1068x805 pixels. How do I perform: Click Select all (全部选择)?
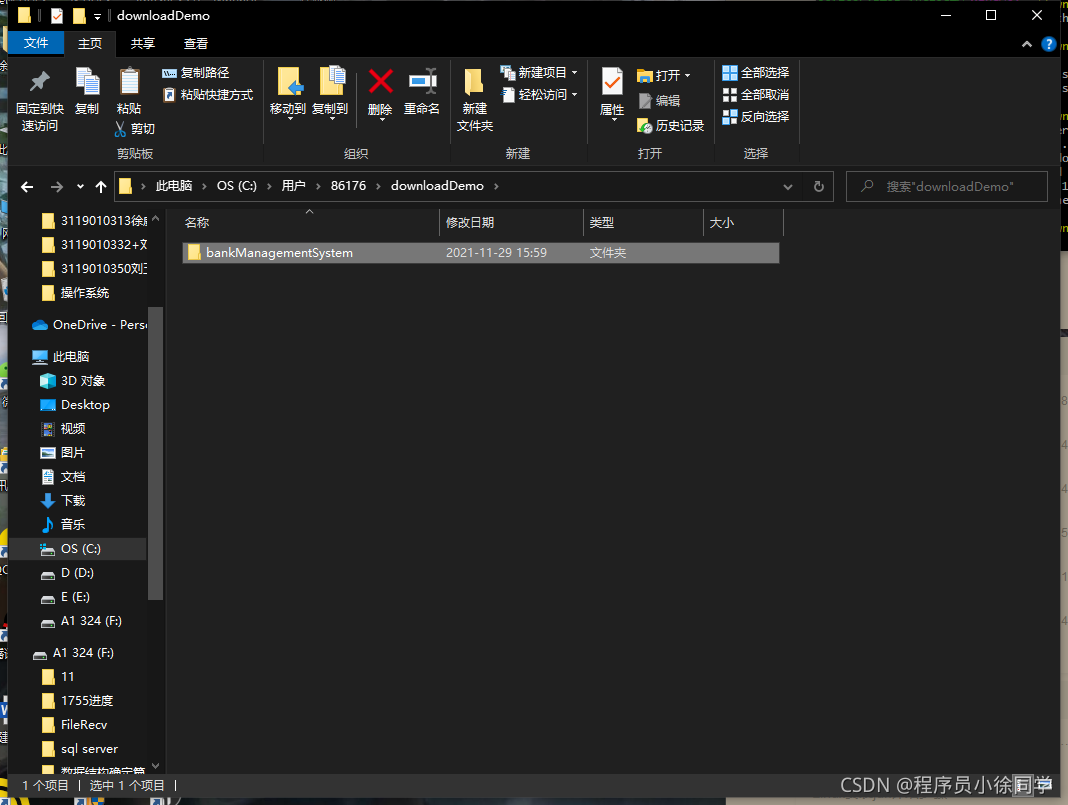click(755, 72)
